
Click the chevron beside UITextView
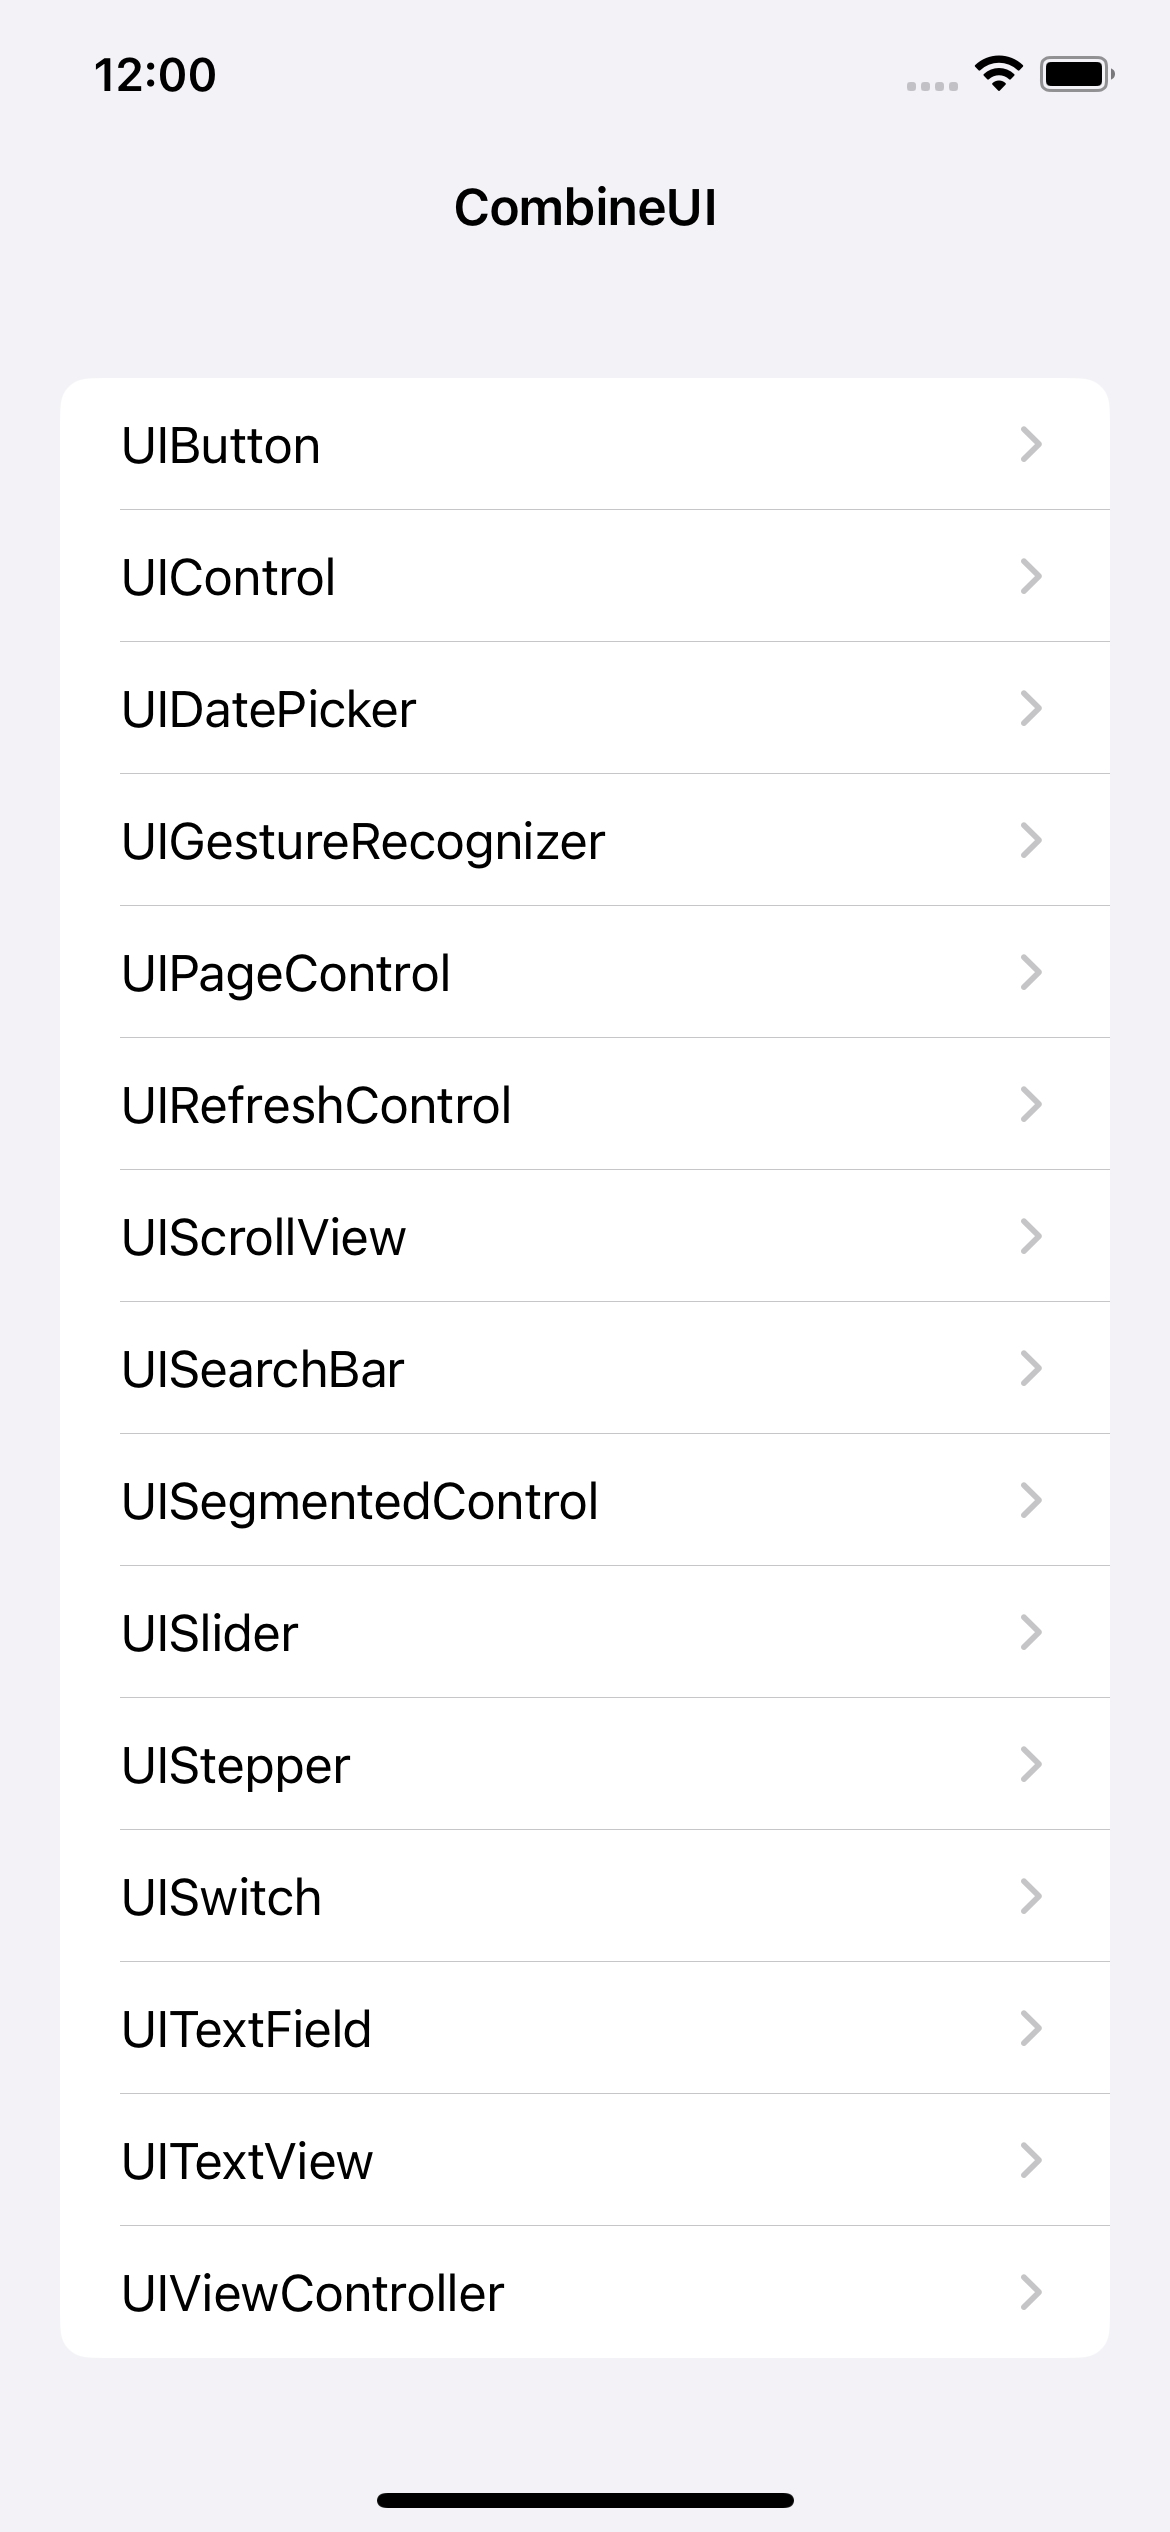pos(1031,2160)
